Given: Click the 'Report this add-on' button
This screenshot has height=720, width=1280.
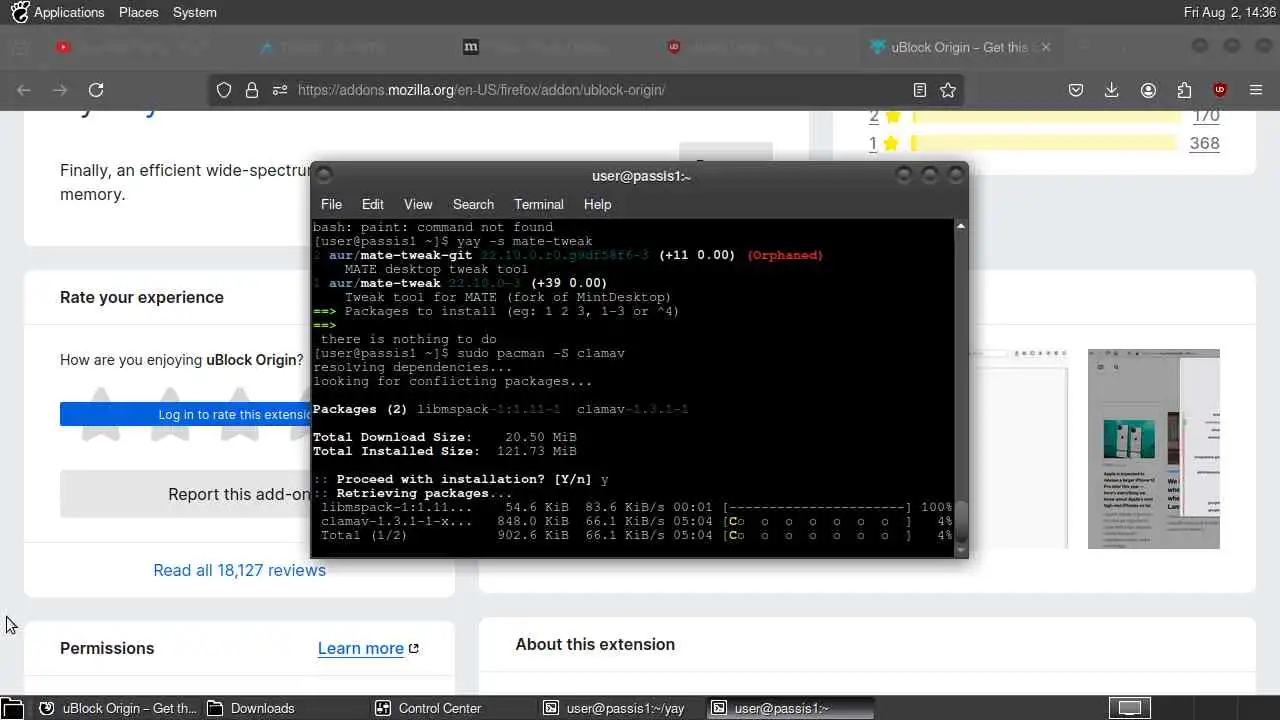Looking at the screenshot, I should (185, 494).
